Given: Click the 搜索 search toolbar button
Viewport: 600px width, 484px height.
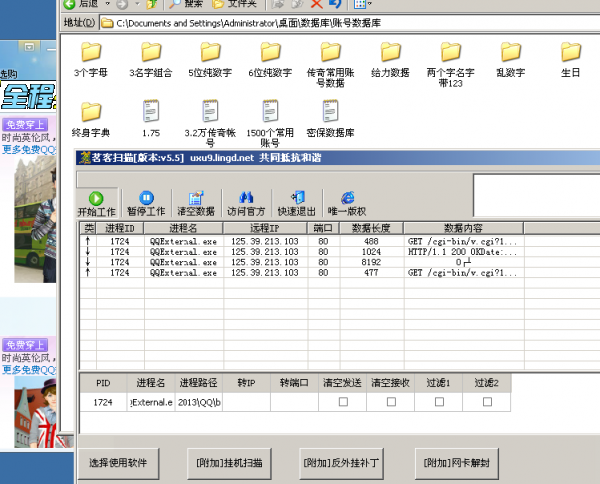Looking at the screenshot, I should (186, 4).
